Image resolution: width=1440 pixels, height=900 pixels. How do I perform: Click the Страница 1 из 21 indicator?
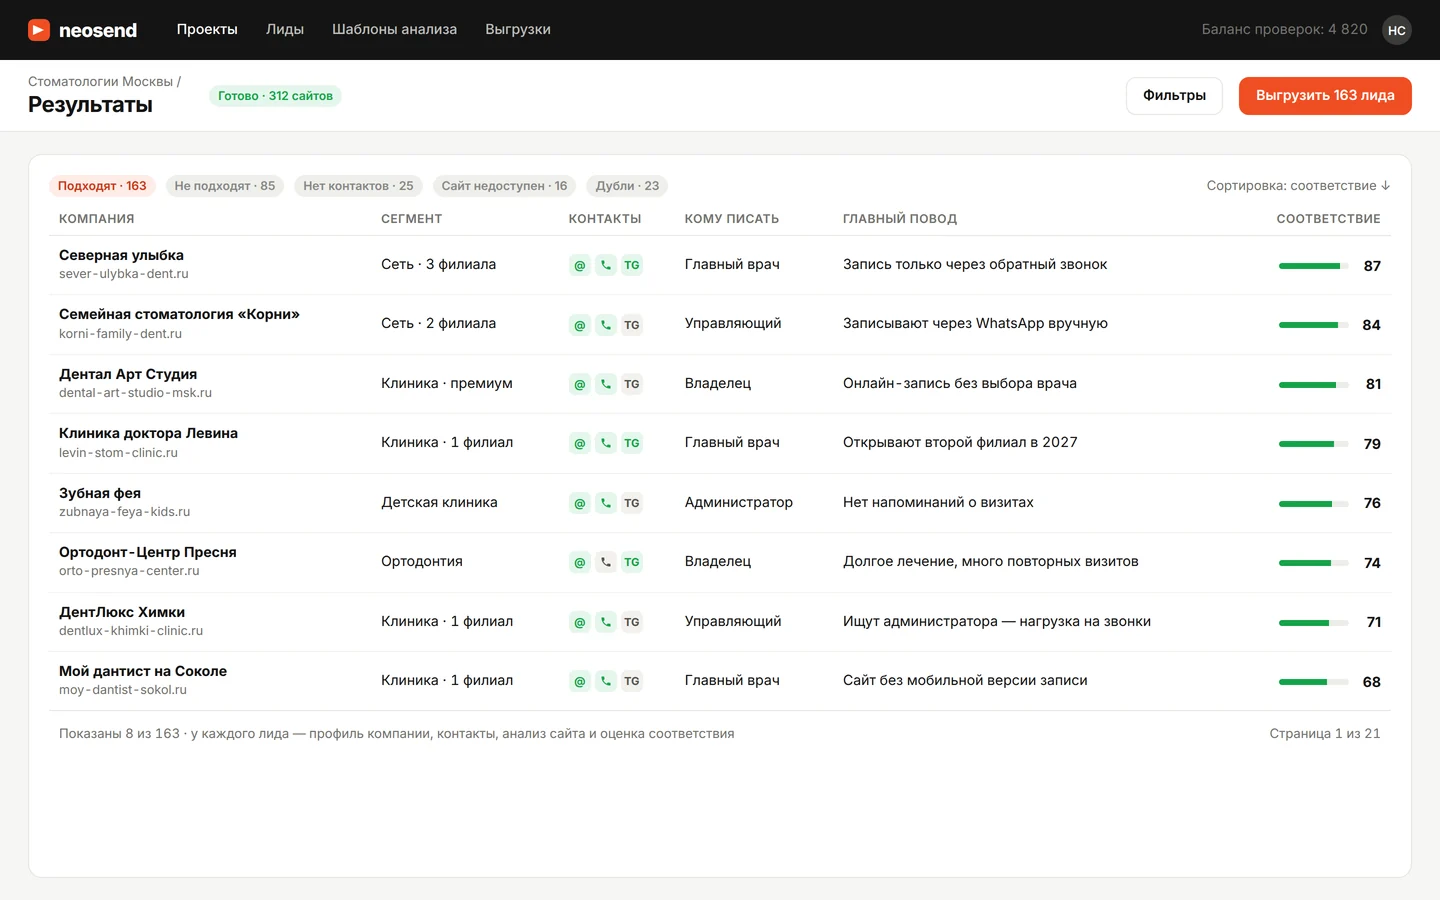pos(1325,734)
